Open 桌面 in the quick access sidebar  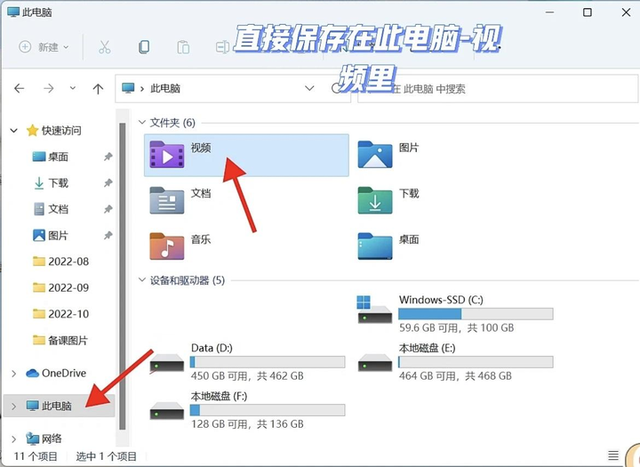50,157
